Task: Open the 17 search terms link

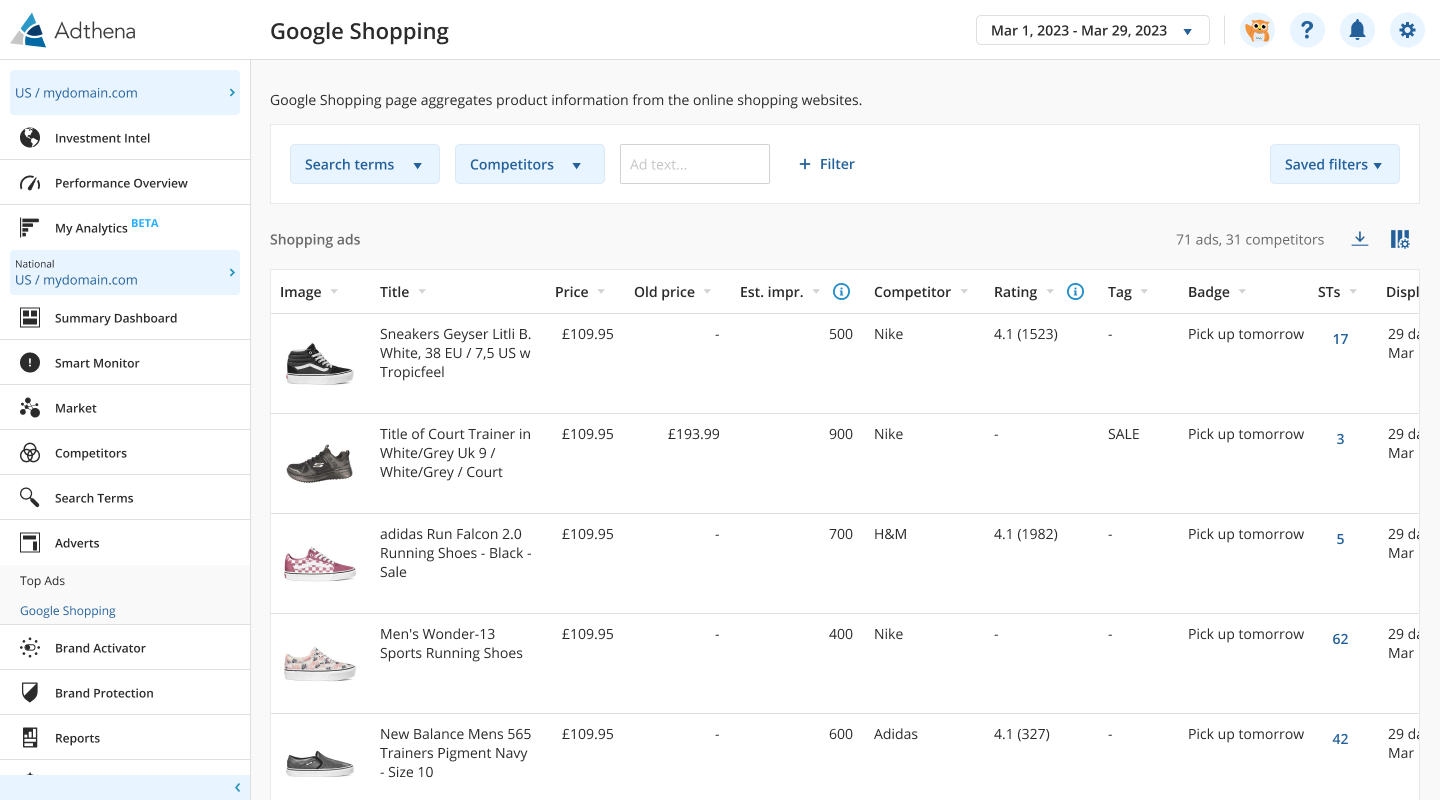Action: pyautogui.click(x=1340, y=339)
